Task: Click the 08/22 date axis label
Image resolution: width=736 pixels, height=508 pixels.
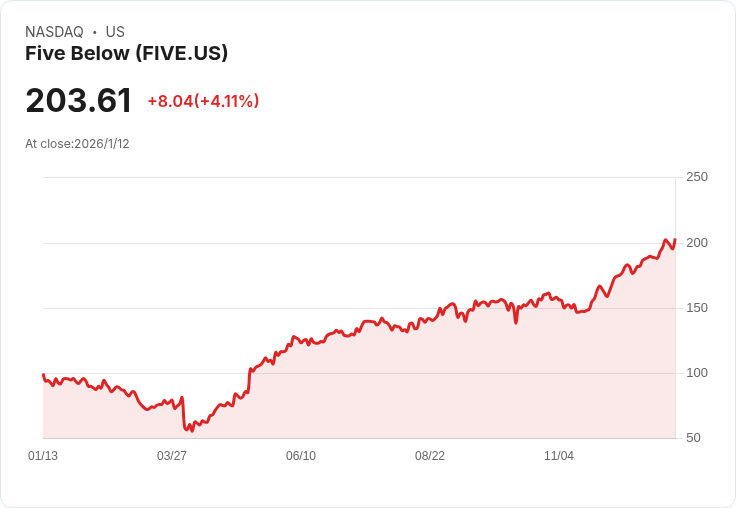Action: pos(429,456)
